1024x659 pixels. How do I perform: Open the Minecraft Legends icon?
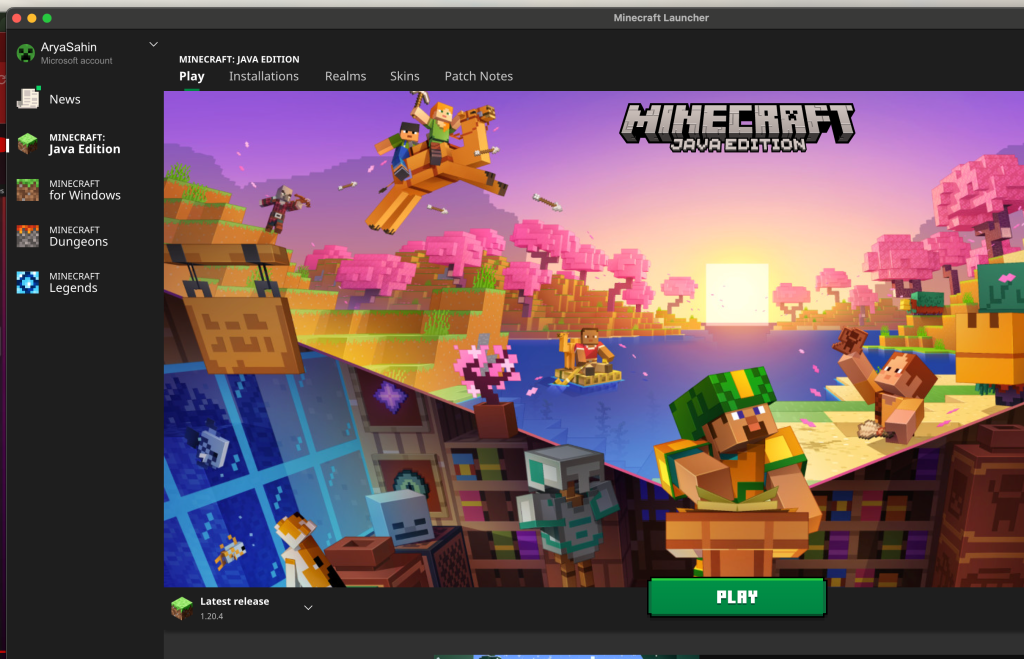(27, 282)
